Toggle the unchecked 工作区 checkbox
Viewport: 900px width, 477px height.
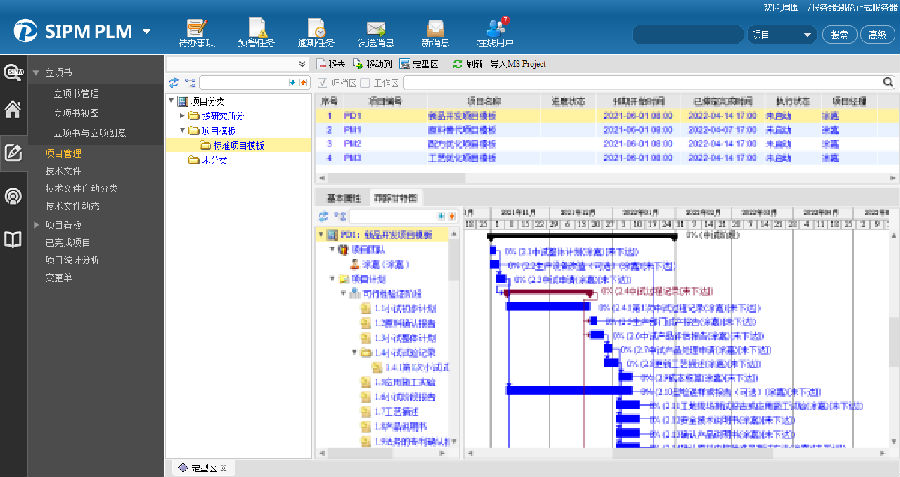pos(365,83)
